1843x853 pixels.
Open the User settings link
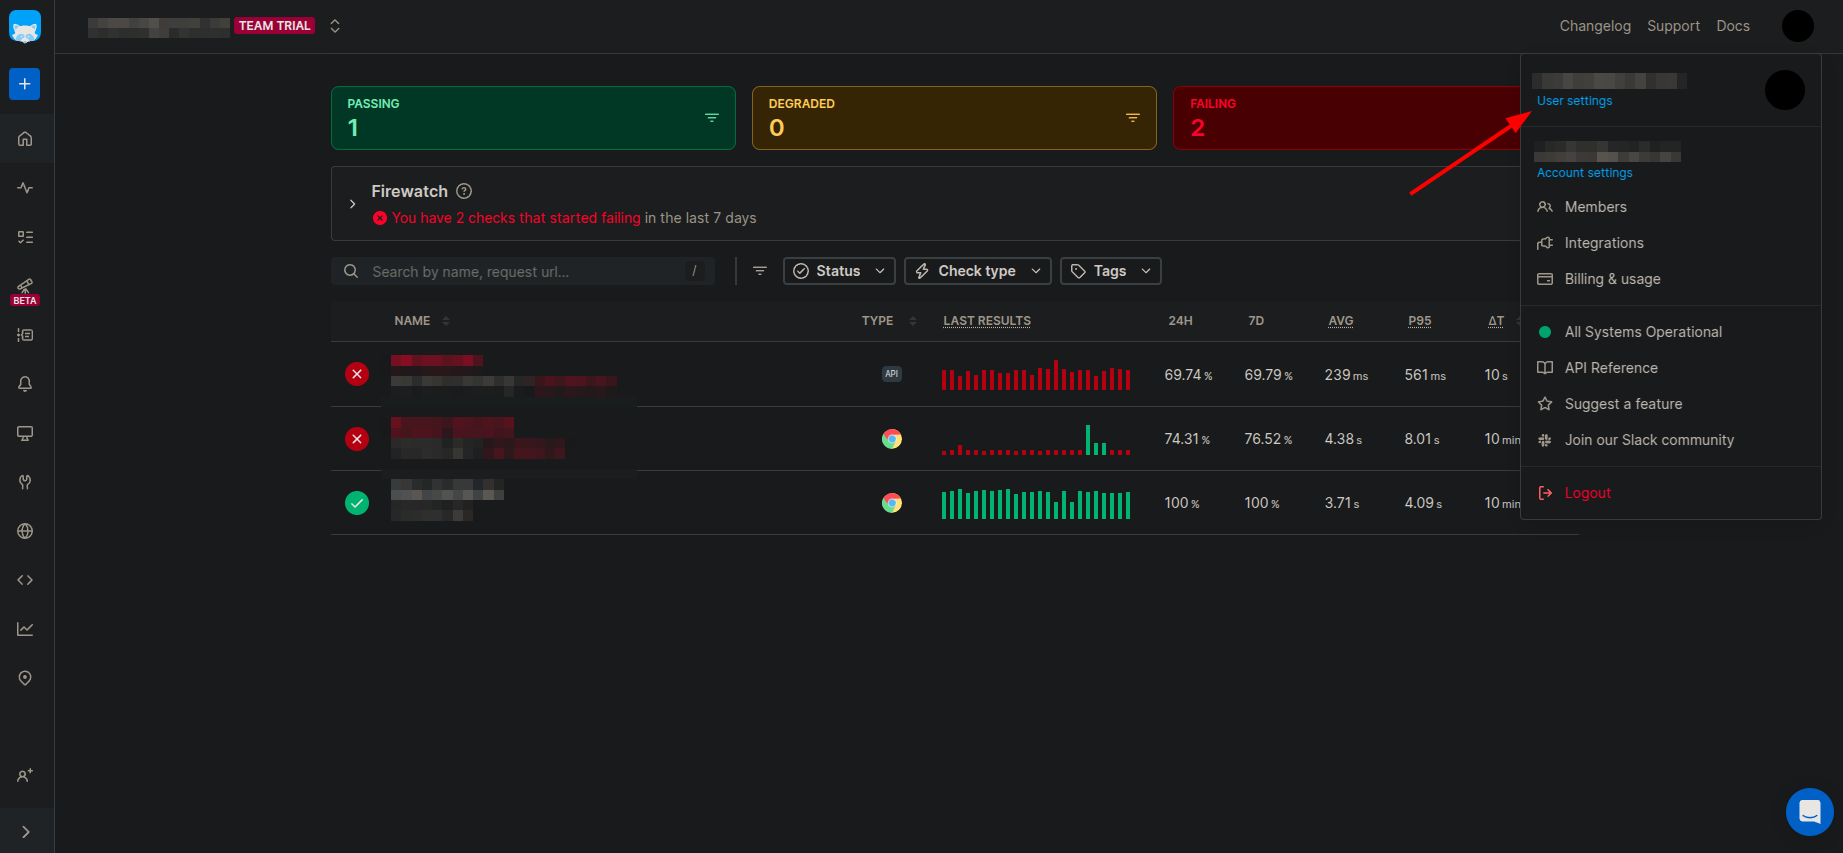coord(1574,101)
